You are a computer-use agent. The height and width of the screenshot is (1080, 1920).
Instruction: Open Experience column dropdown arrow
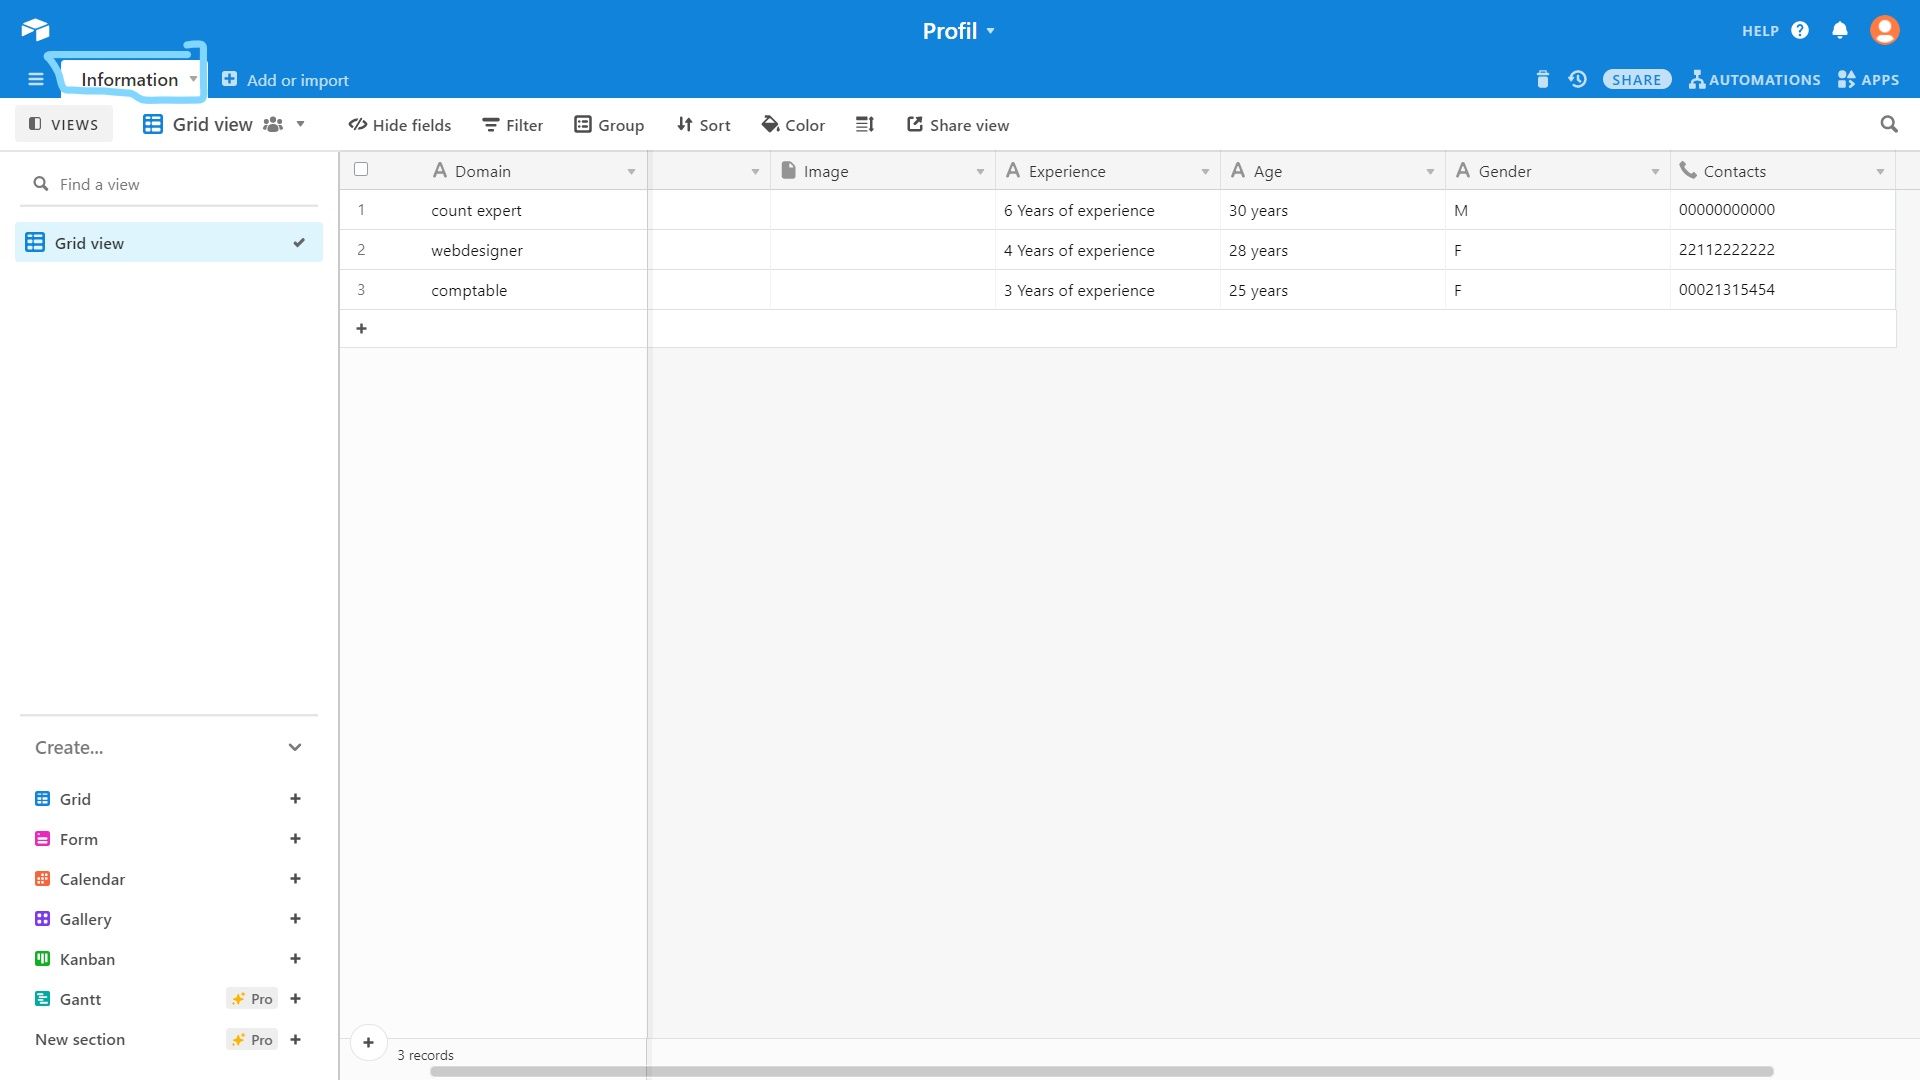1205,172
